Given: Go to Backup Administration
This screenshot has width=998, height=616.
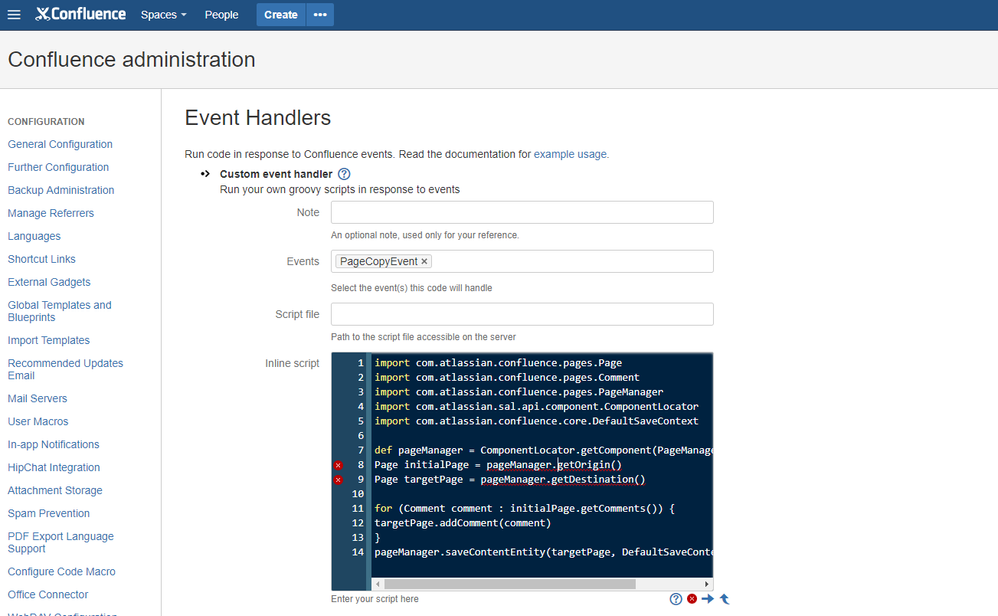Looking at the screenshot, I should coord(61,190).
